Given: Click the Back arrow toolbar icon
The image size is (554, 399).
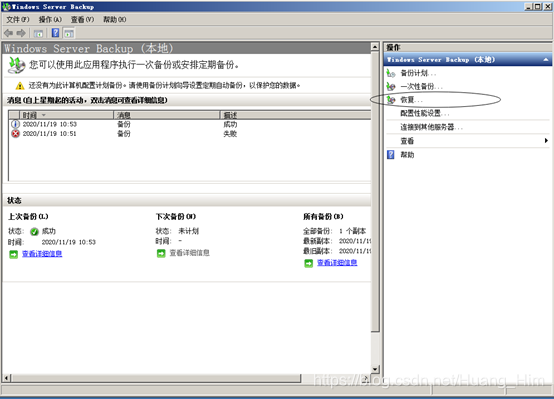Looking at the screenshot, I should [8, 33].
